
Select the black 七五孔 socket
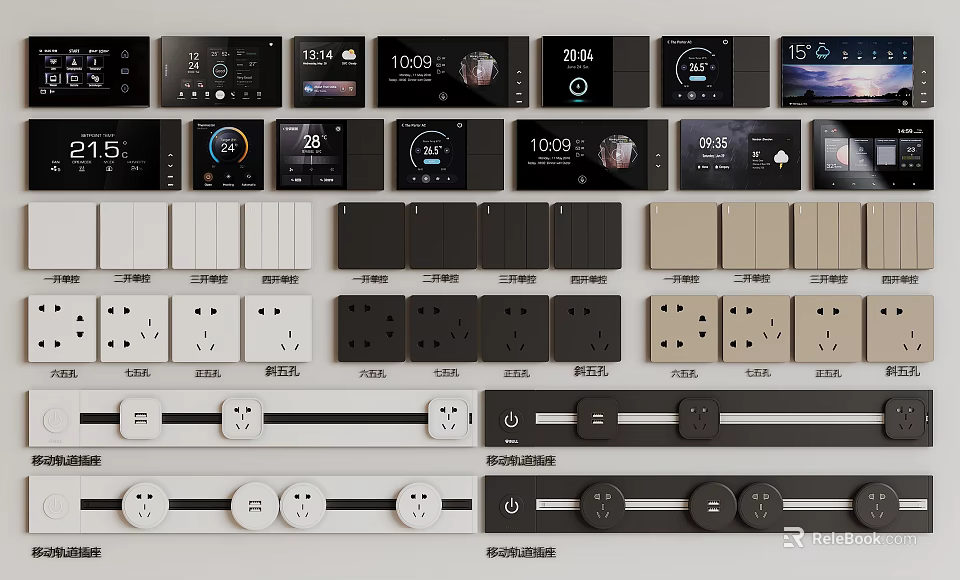[x=443, y=328]
